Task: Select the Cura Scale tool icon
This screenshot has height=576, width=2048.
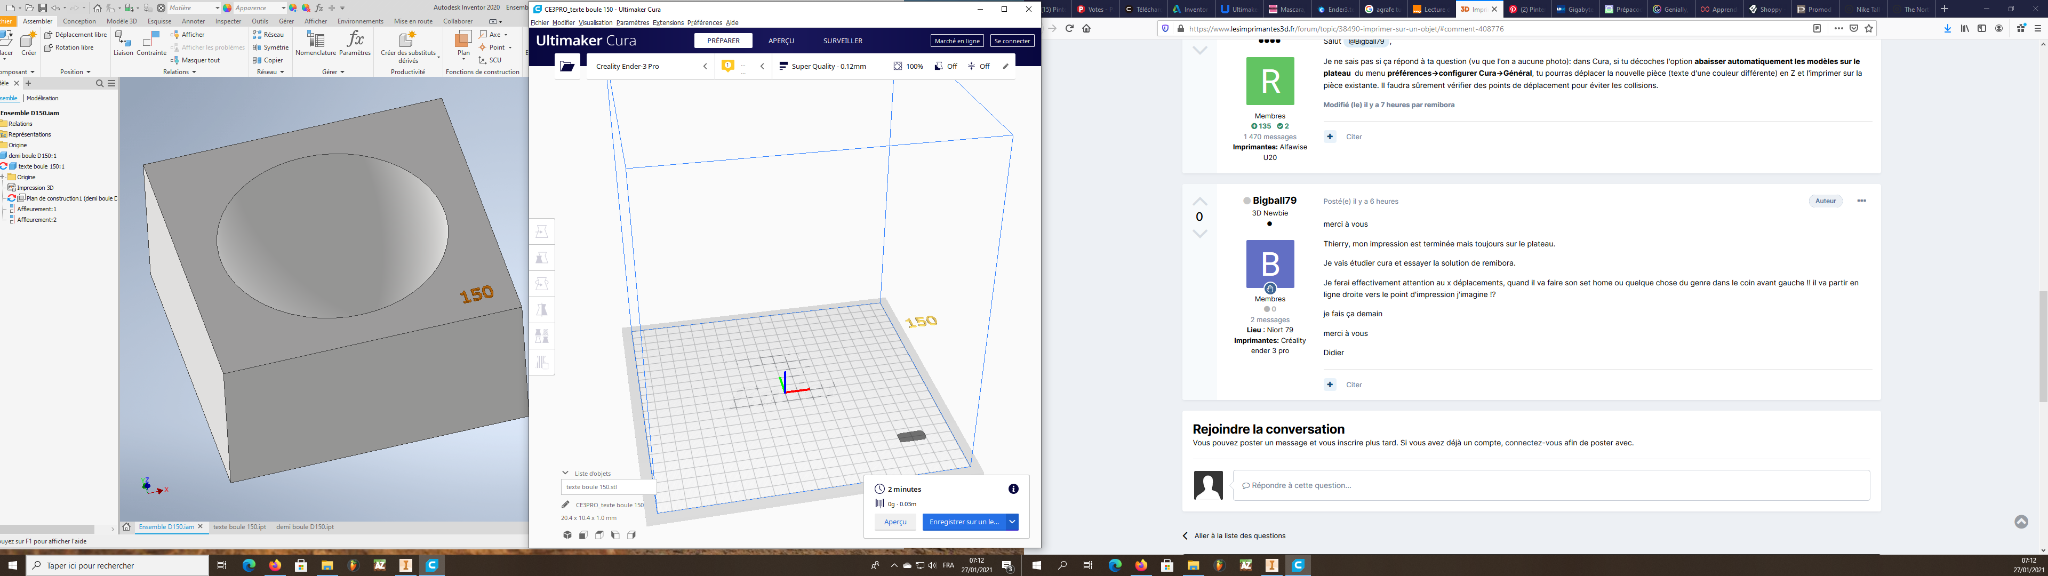Action: click(542, 258)
